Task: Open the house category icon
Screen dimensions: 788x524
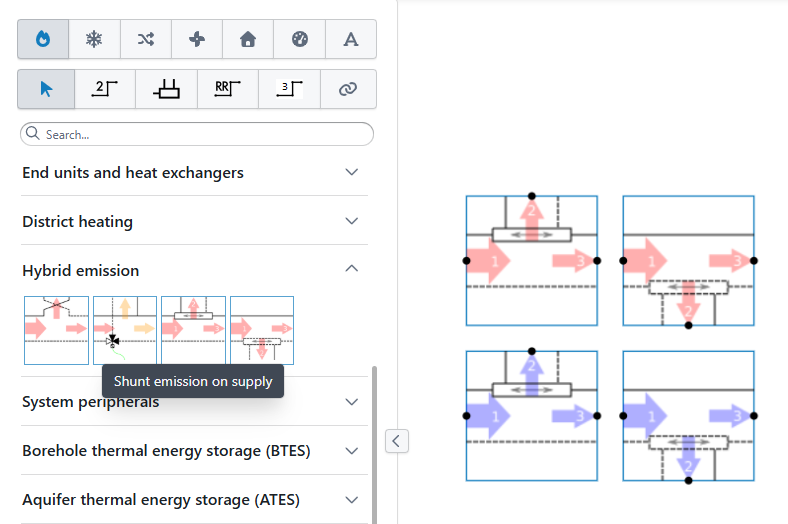Action: click(x=248, y=39)
